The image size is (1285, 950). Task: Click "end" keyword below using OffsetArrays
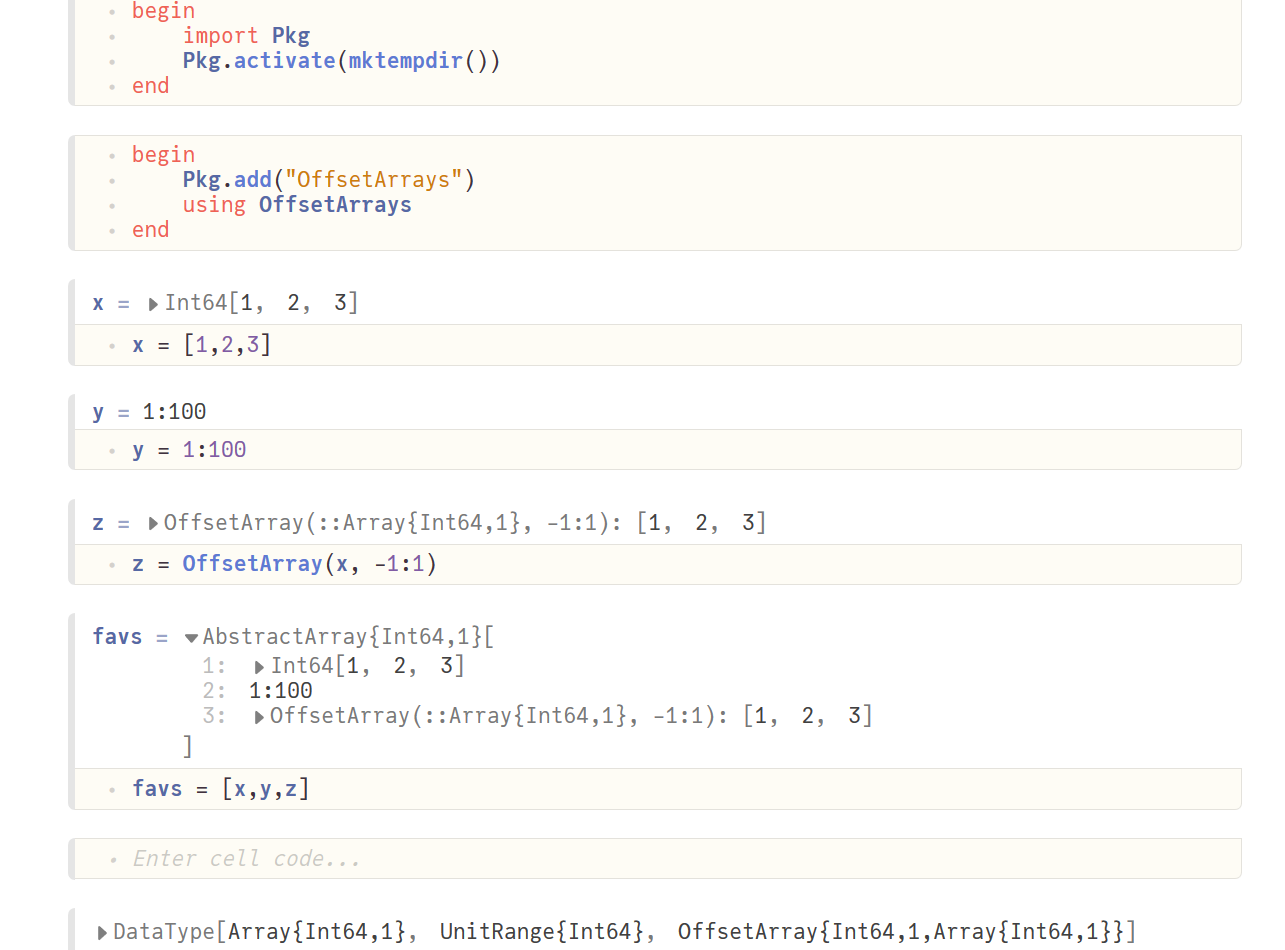coord(151,230)
